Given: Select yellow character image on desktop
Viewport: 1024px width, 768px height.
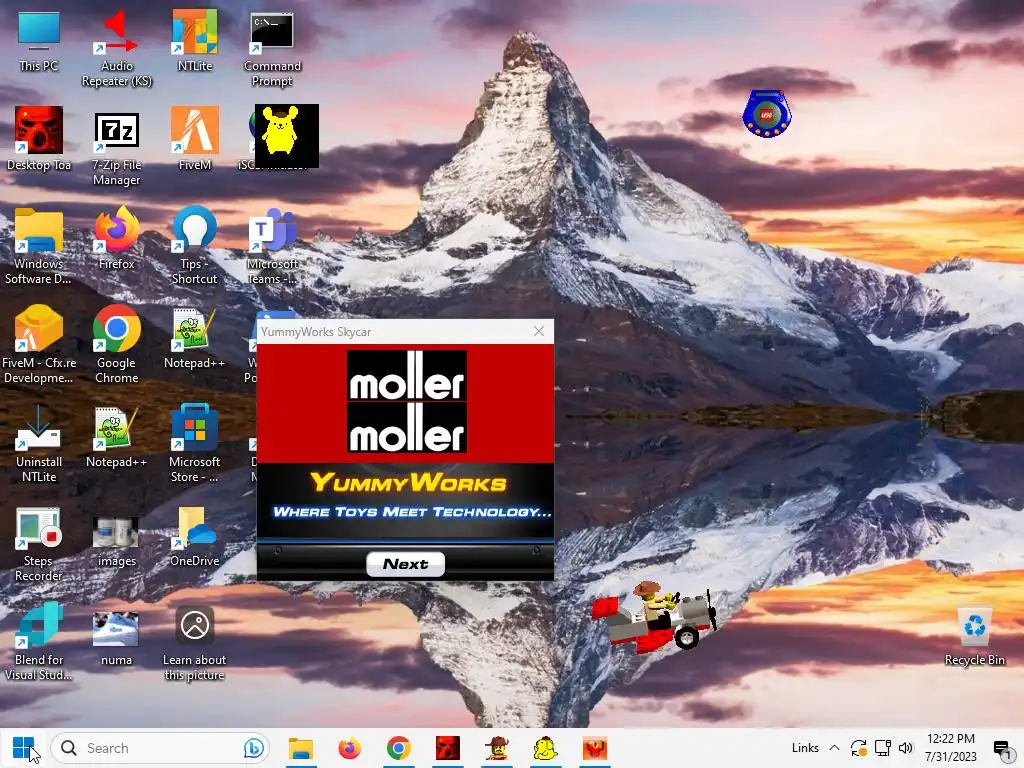Looking at the screenshot, I should point(287,136).
